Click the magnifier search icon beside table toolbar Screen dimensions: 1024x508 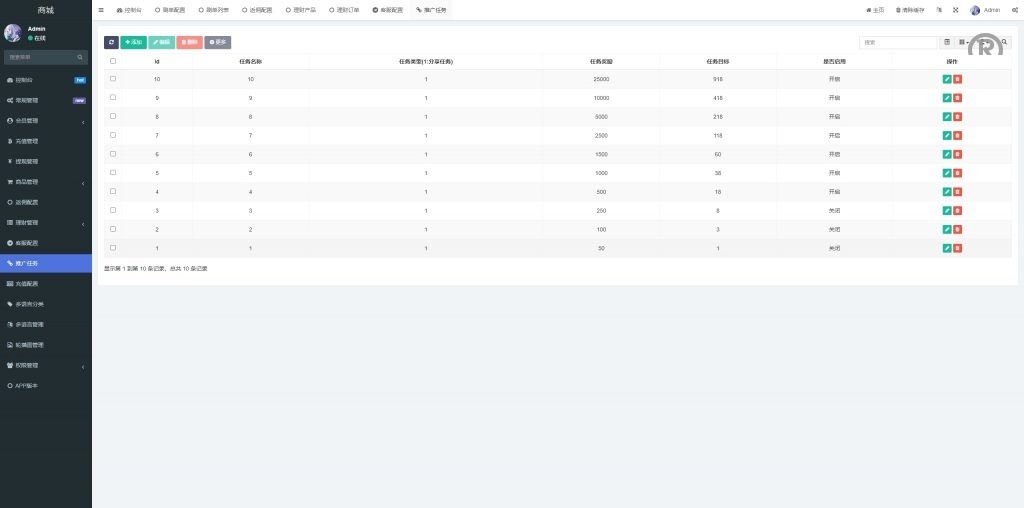1005,42
